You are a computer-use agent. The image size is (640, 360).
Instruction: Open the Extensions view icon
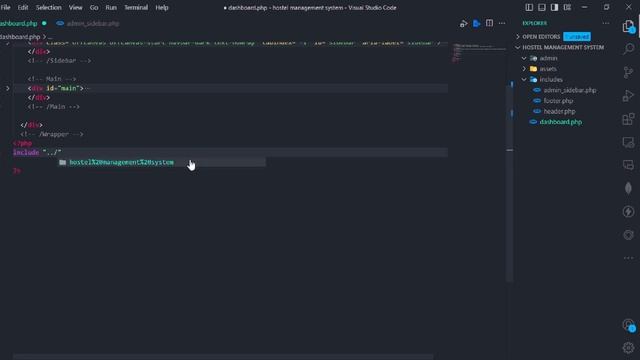[x=629, y=119]
